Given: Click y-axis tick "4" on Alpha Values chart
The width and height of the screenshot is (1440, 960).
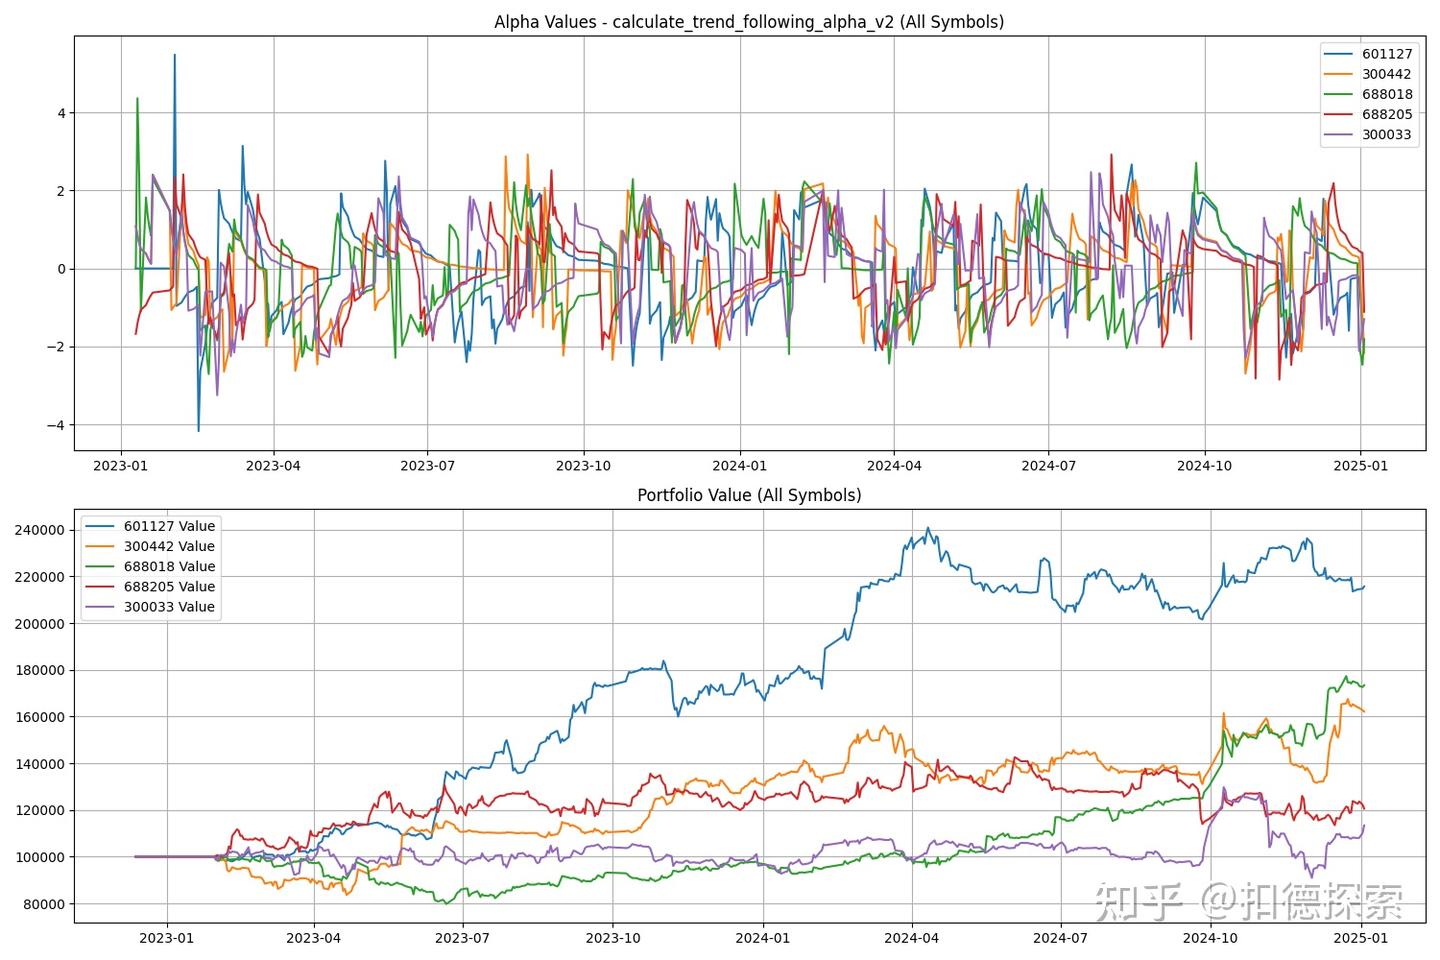Looking at the screenshot, I should pyautogui.click(x=61, y=113).
